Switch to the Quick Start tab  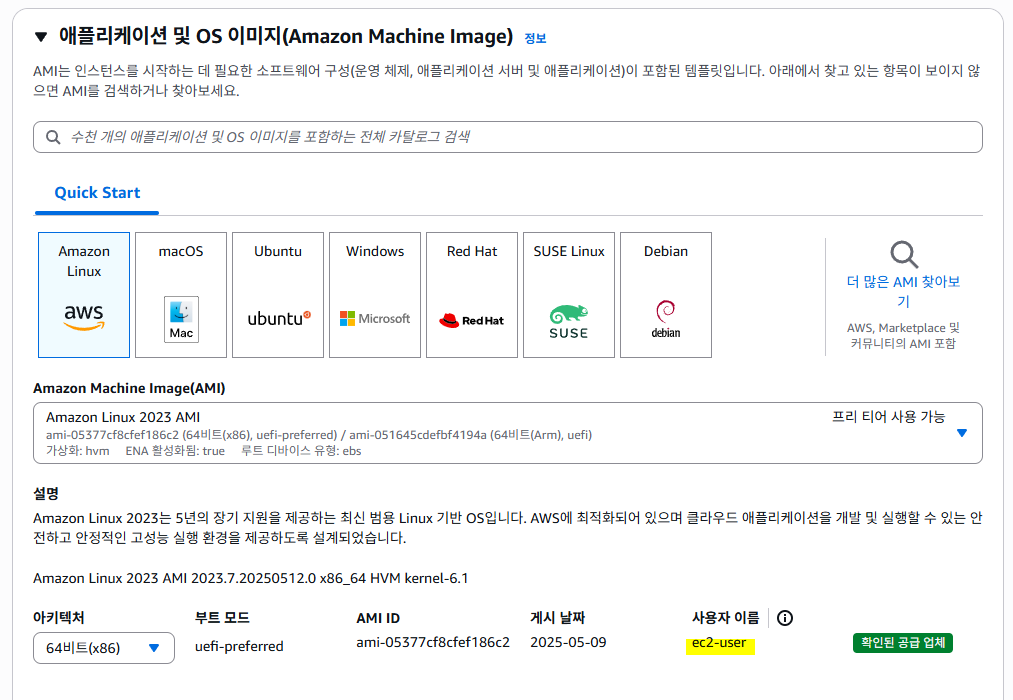[97, 192]
